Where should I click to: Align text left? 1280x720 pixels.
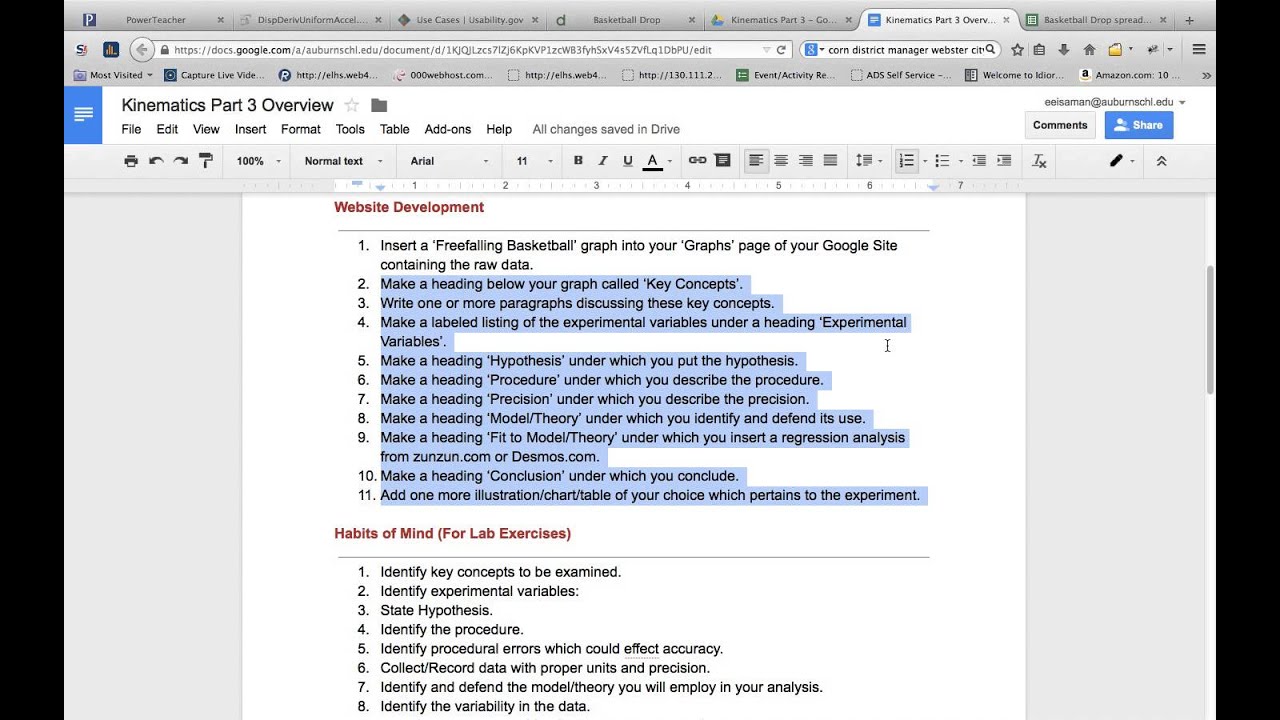(x=756, y=161)
